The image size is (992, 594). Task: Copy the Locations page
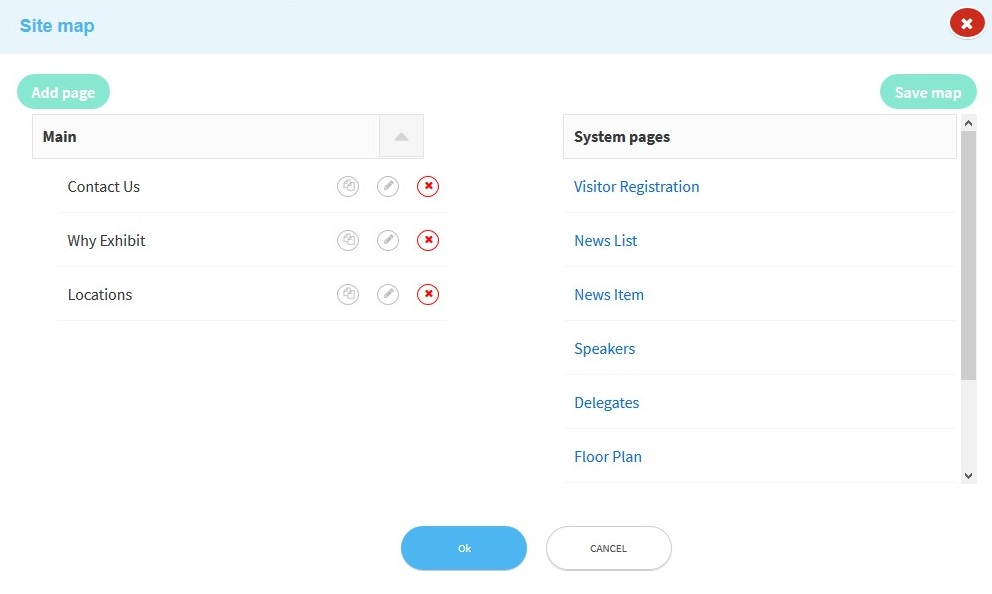tap(348, 294)
